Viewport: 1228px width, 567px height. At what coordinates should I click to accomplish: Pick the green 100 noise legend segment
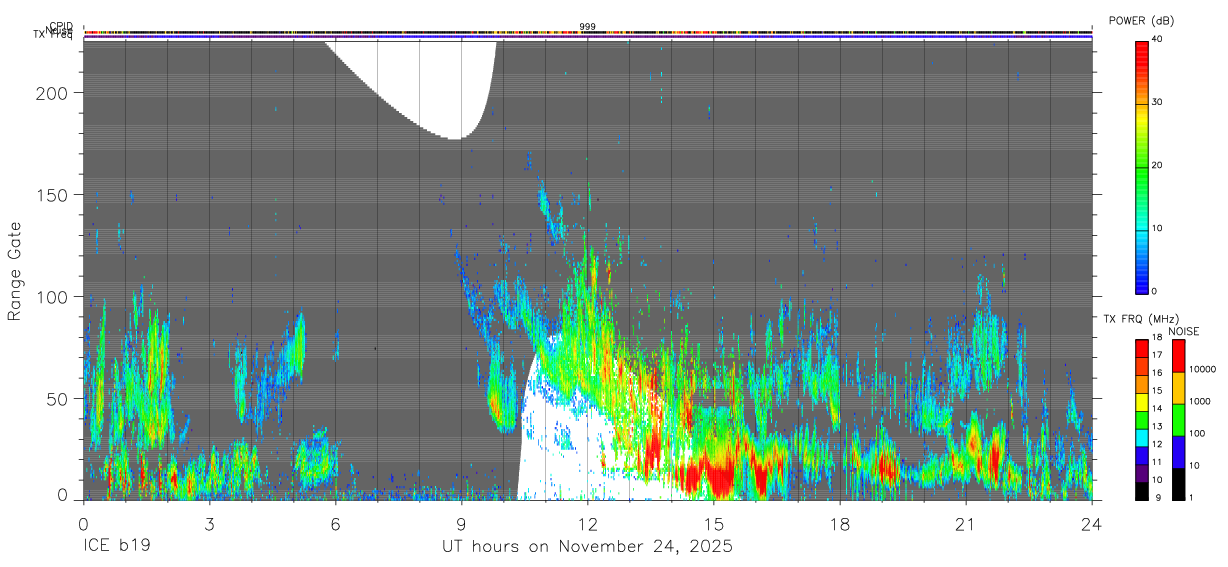tap(1177, 420)
